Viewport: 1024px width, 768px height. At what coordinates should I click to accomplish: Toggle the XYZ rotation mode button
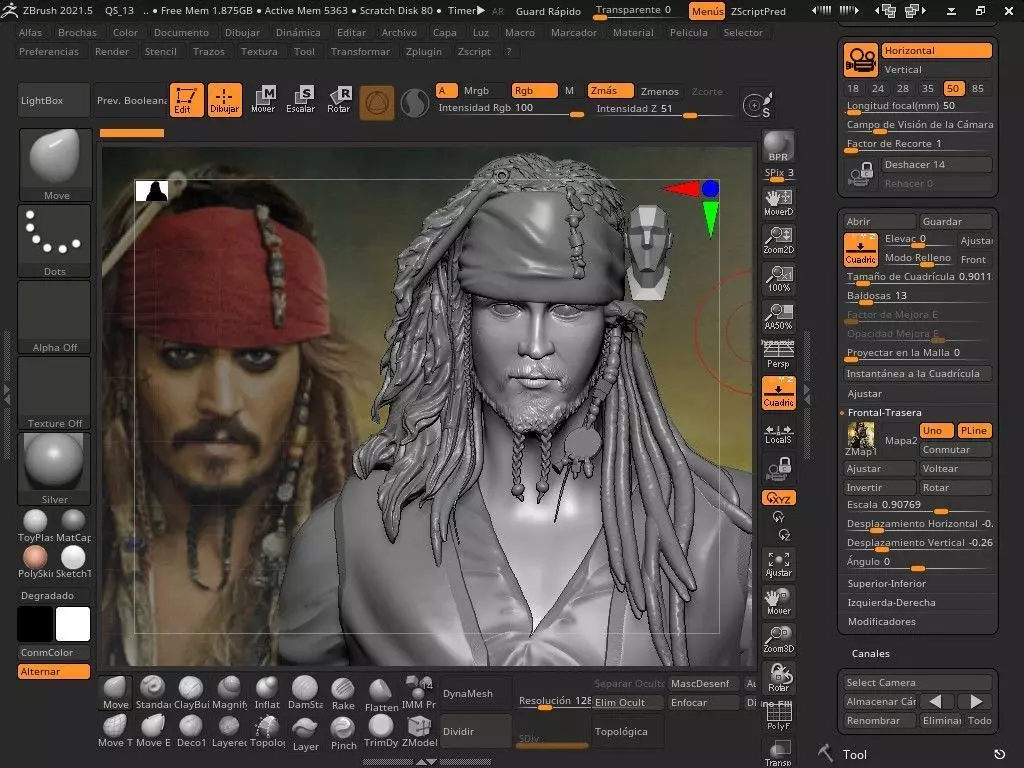[778, 498]
